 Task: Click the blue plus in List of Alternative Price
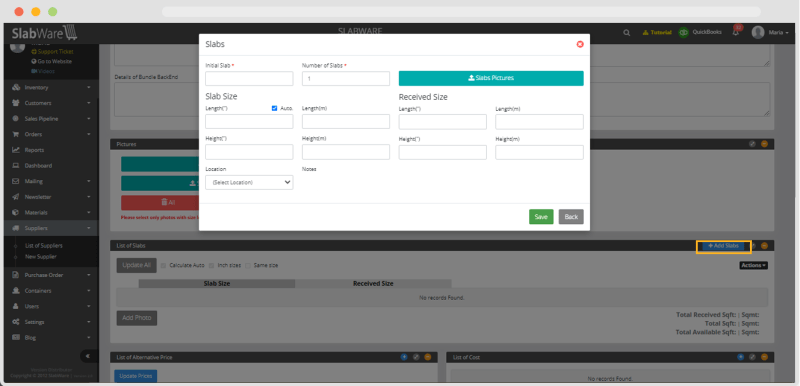click(x=404, y=357)
